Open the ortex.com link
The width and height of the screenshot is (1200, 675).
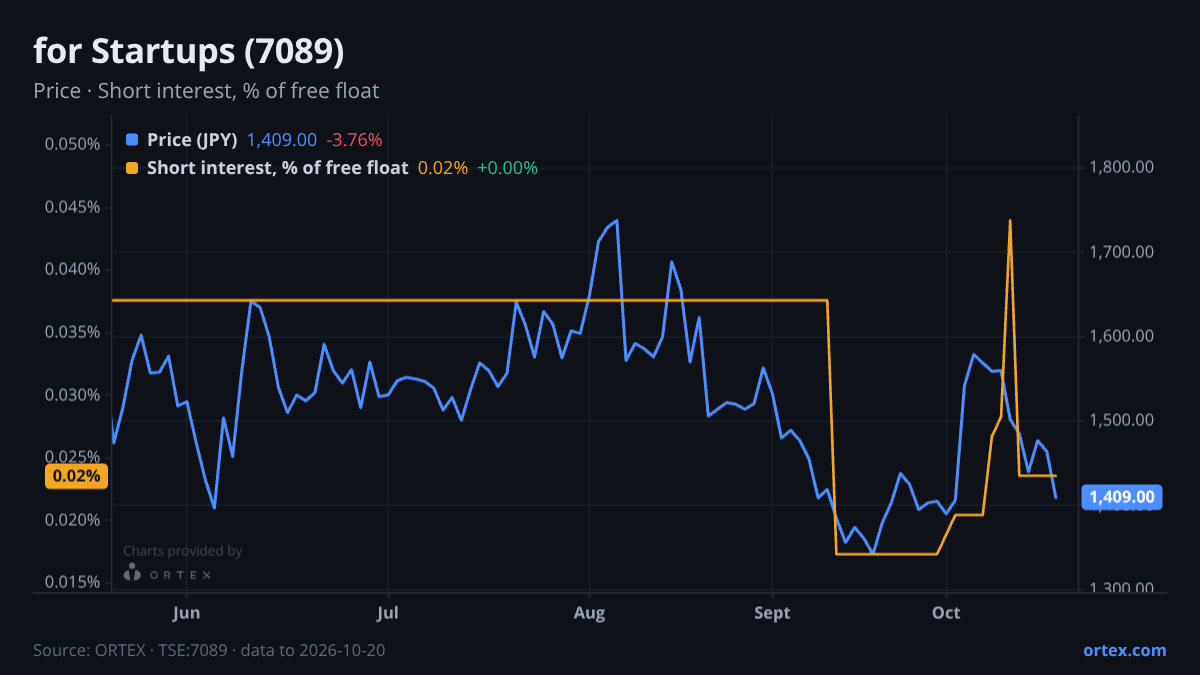click(x=1125, y=650)
